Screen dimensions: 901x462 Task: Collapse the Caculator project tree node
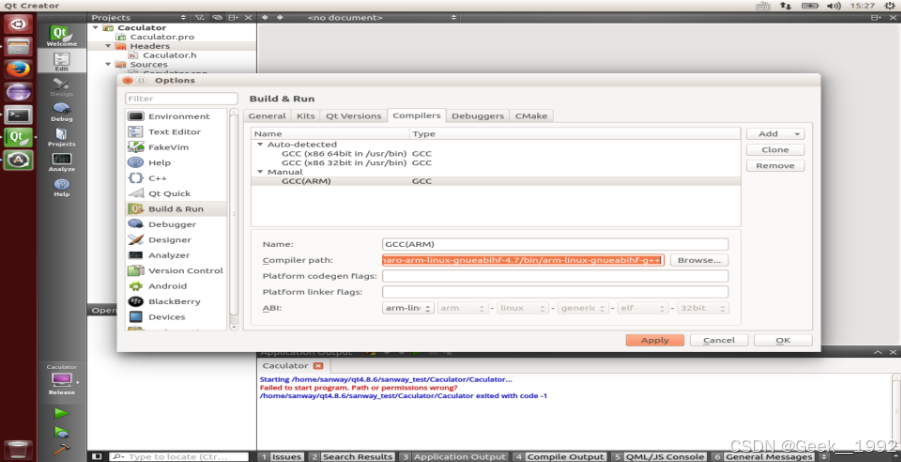pyautogui.click(x=96, y=28)
